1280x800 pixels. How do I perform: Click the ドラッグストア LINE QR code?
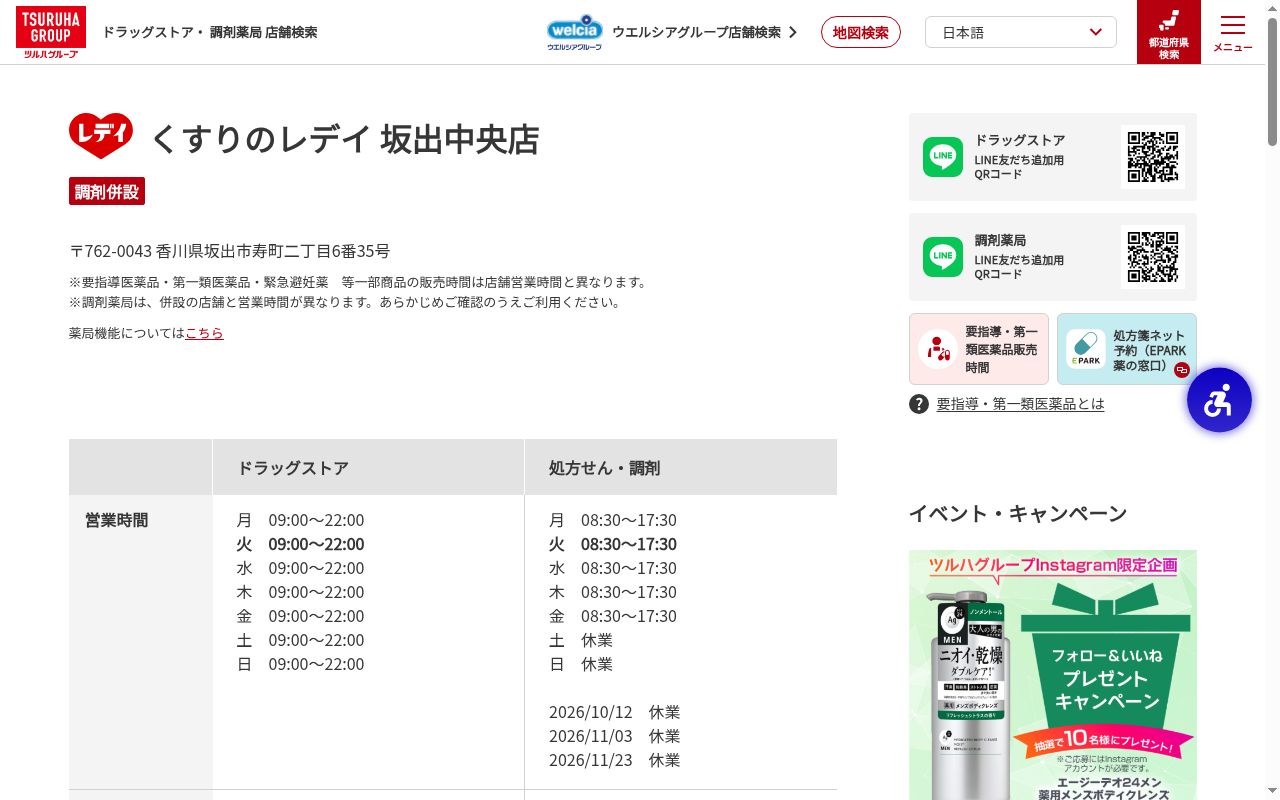[x=1153, y=157]
